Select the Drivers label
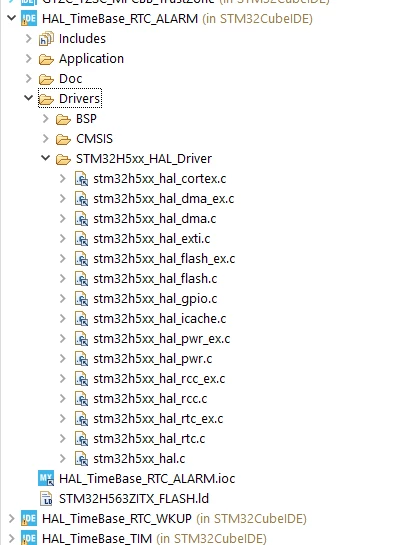Screen dimensions: 400x545 pos(80,98)
